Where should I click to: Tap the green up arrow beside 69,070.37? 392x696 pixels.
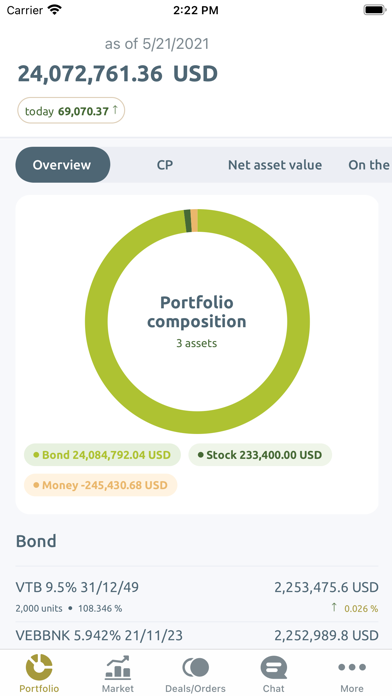(x=115, y=110)
